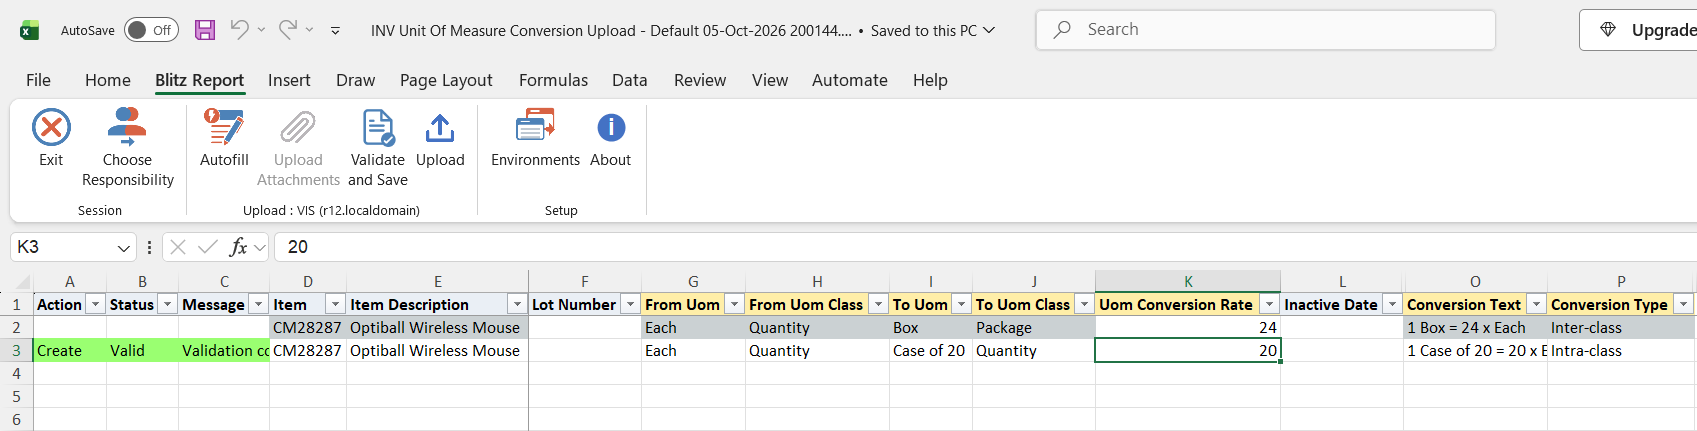Switch to the Insert tab
This screenshot has height=431, width=1697.
[x=289, y=80]
